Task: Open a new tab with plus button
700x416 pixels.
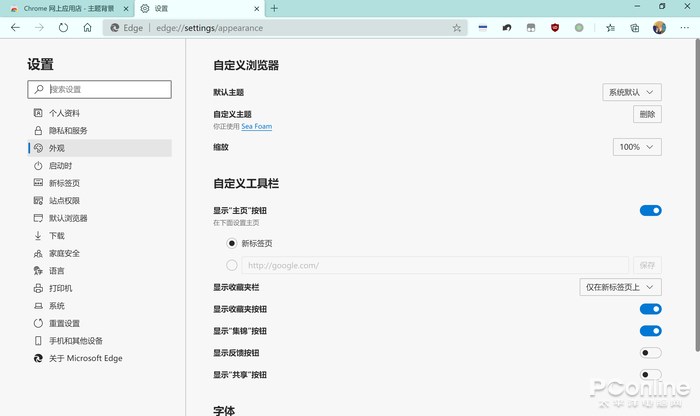Action: [274, 8]
